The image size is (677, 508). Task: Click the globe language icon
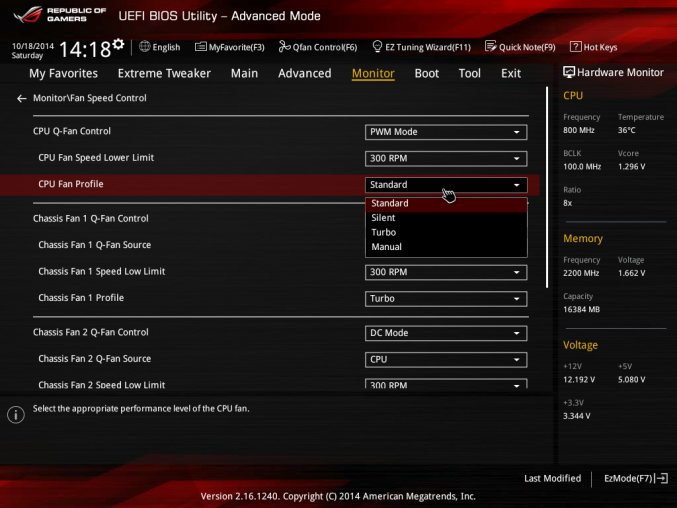pos(145,47)
